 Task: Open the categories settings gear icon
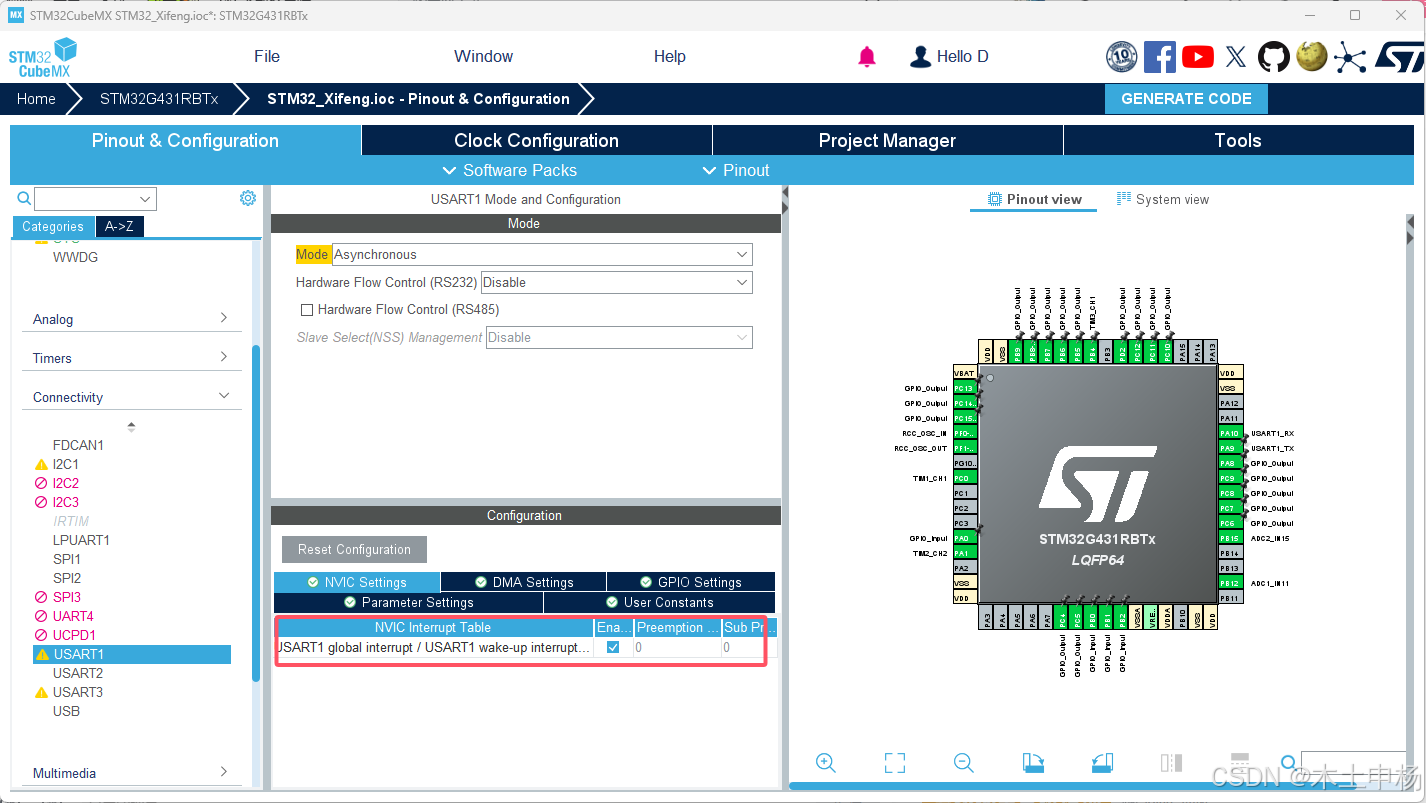(248, 198)
